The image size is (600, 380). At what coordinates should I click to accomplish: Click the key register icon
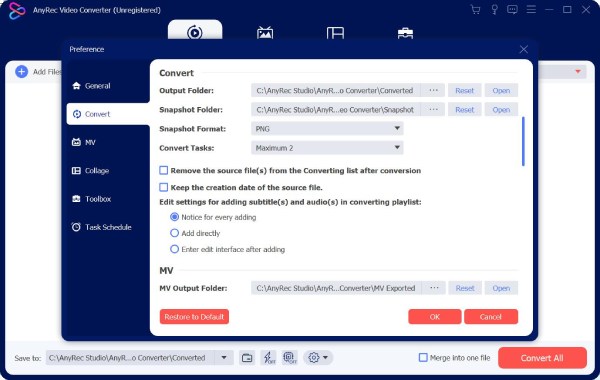(x=494, y=10)
